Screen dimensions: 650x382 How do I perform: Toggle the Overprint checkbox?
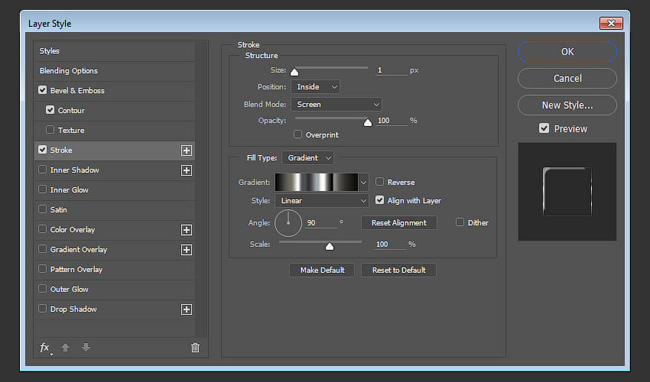click(298, 134)
